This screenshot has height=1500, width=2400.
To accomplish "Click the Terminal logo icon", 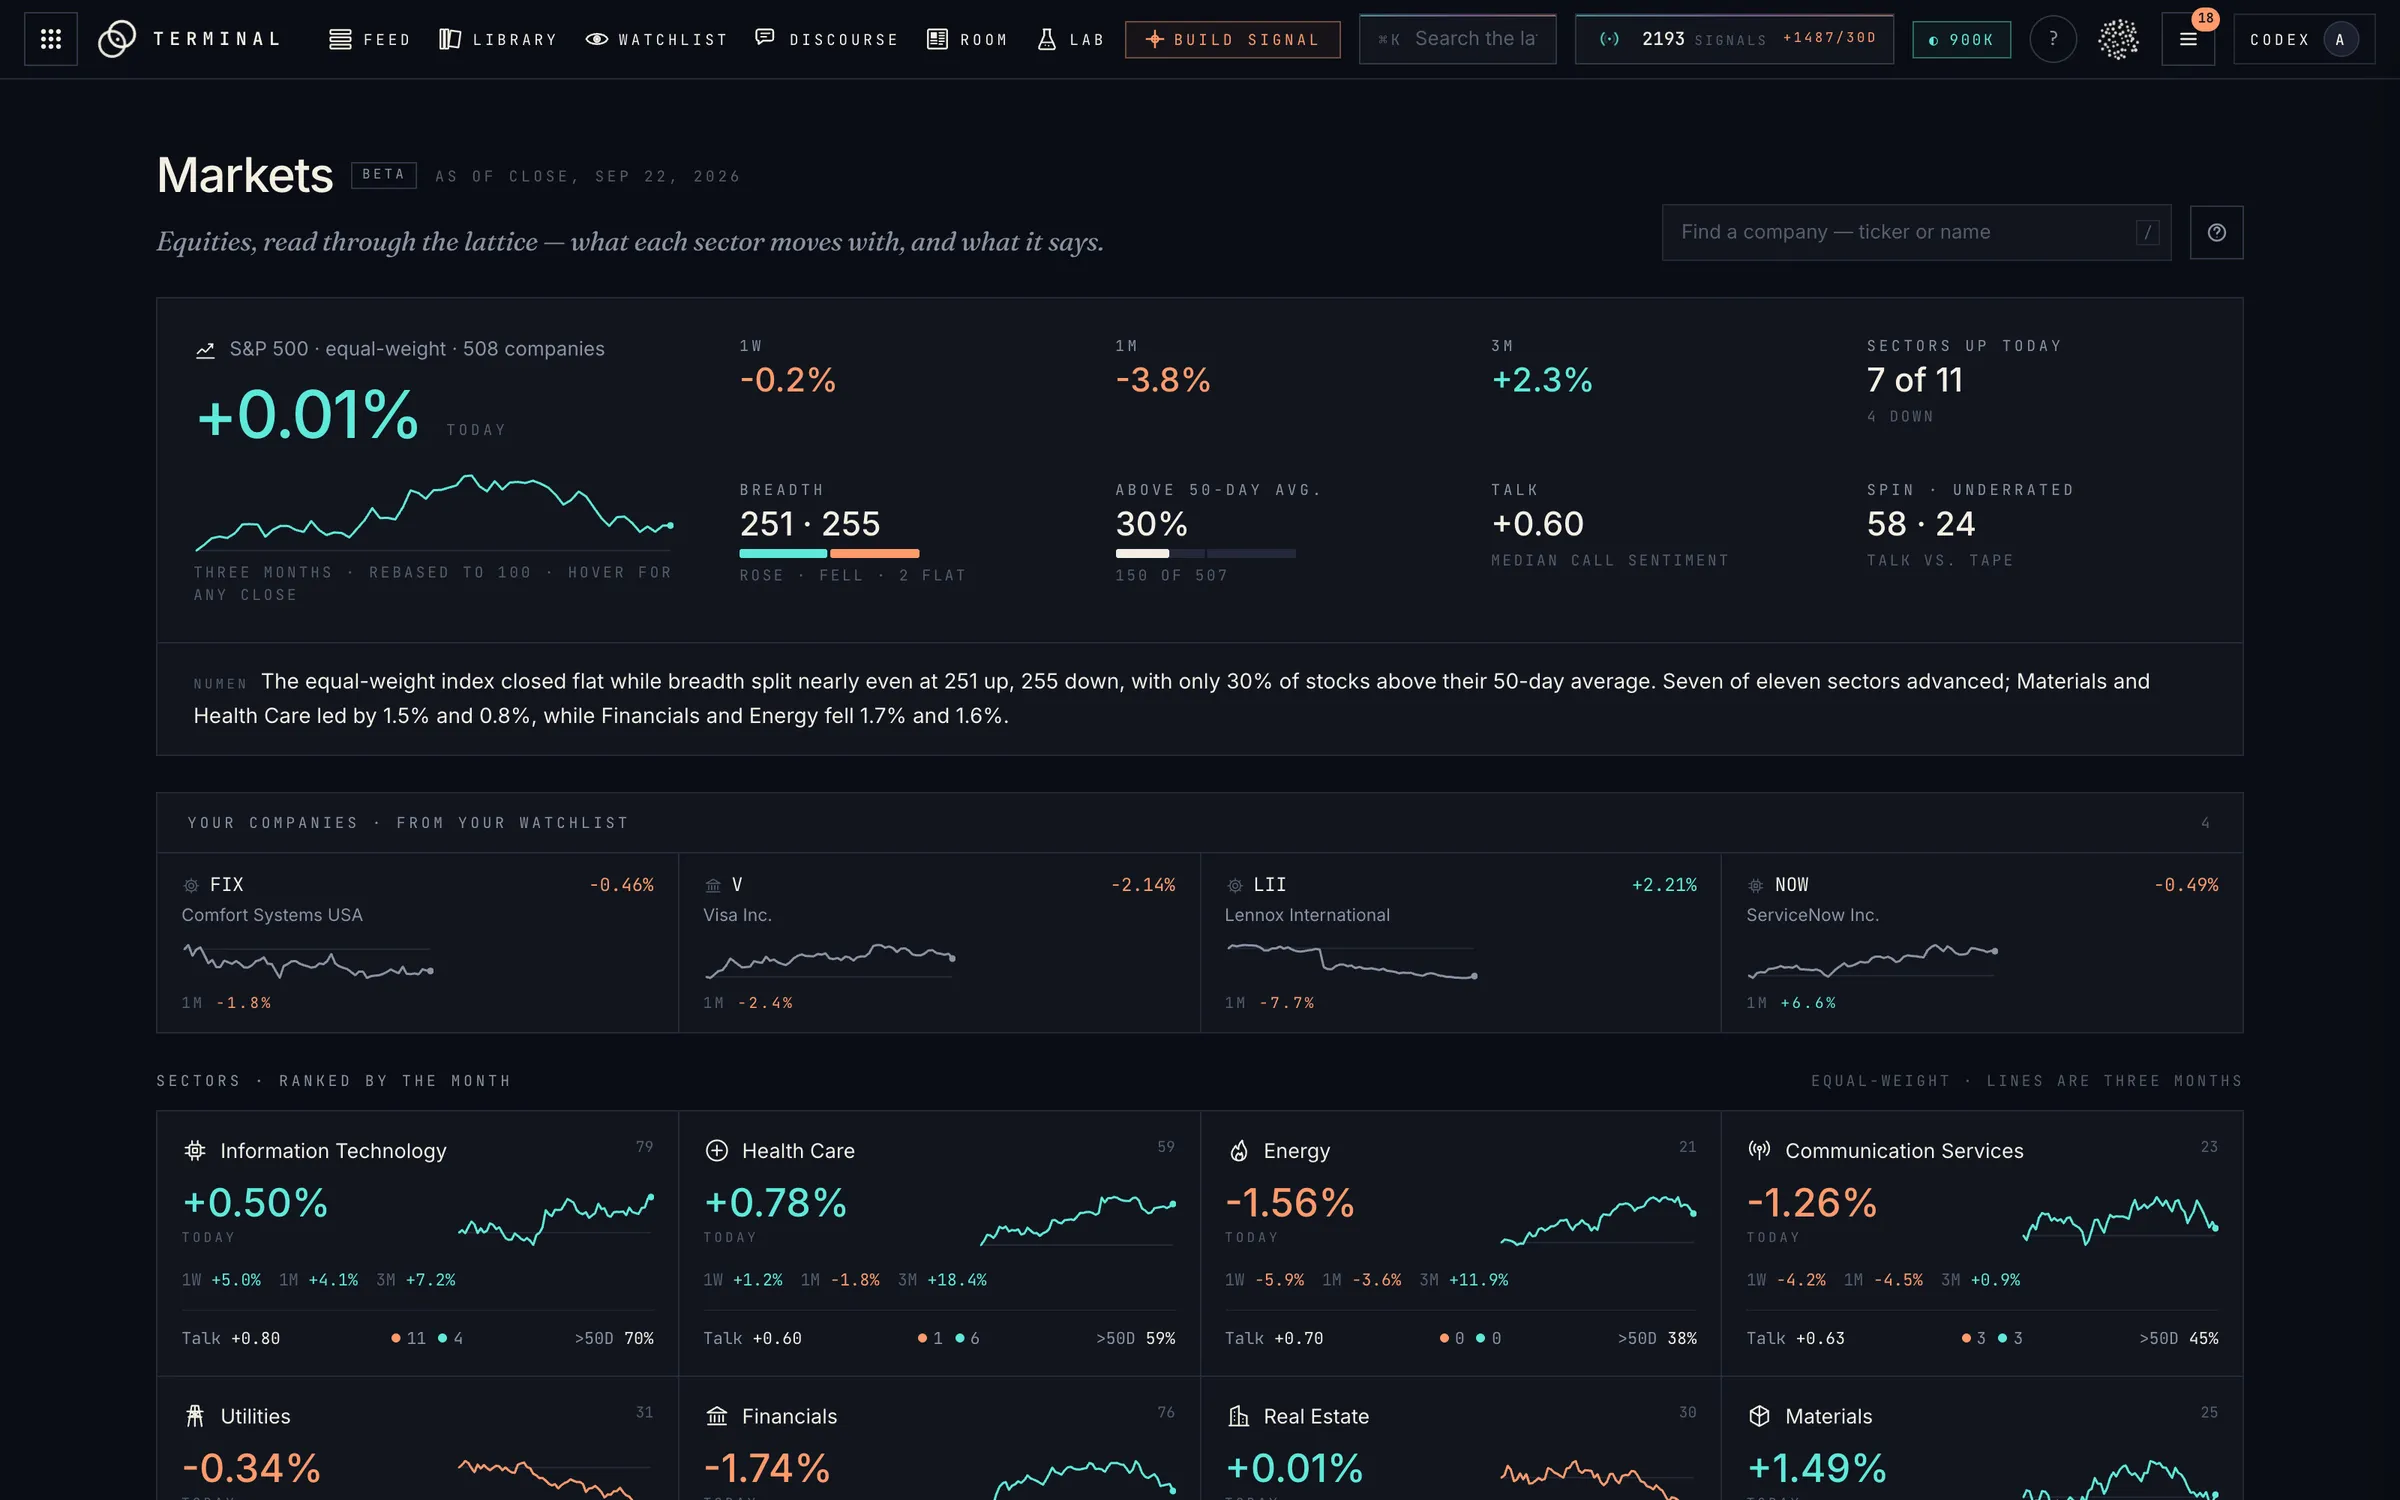I will click(117, 39).
